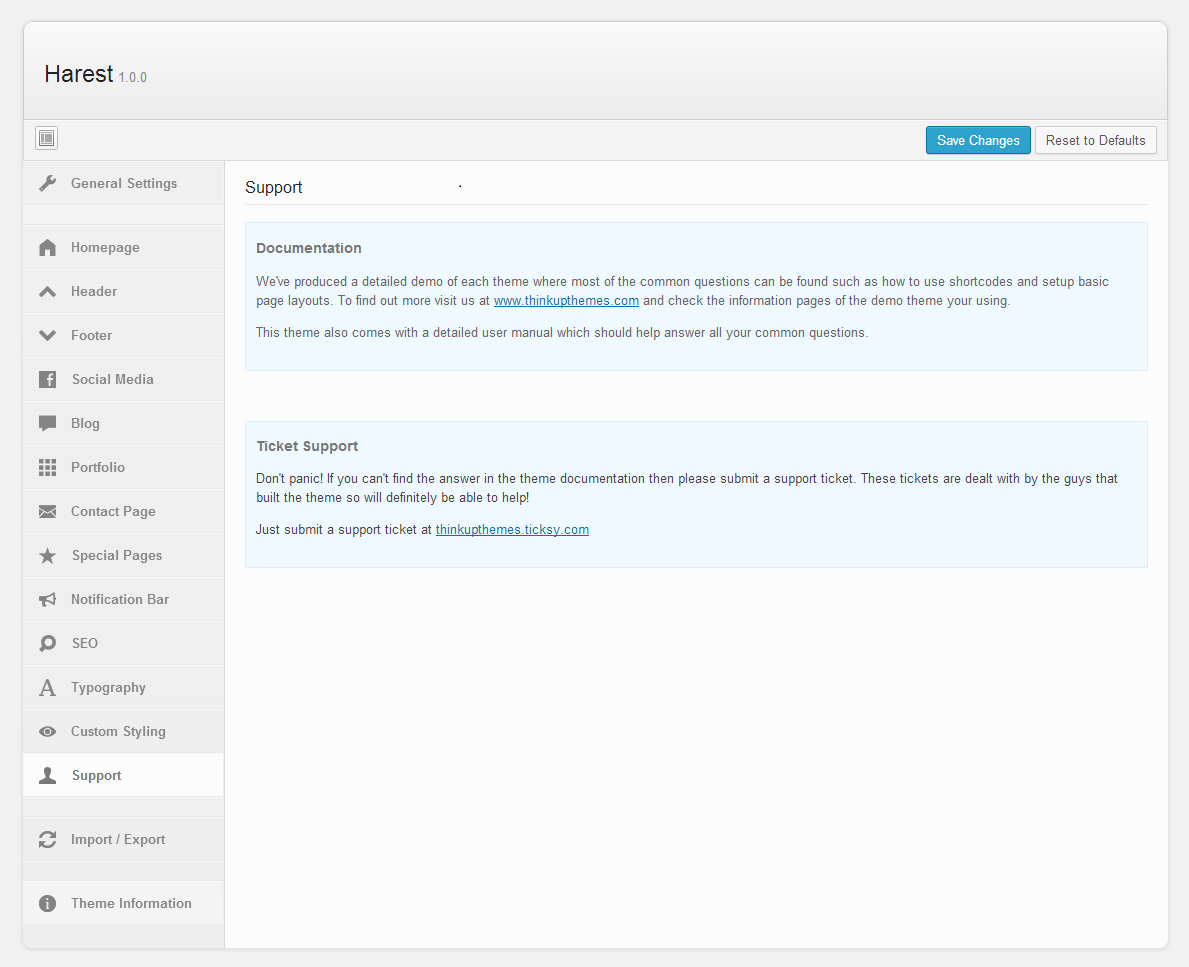Viewport: 1189px width, 967px height.
Task: Open the Footer settings tab
Action: point(91,336)
